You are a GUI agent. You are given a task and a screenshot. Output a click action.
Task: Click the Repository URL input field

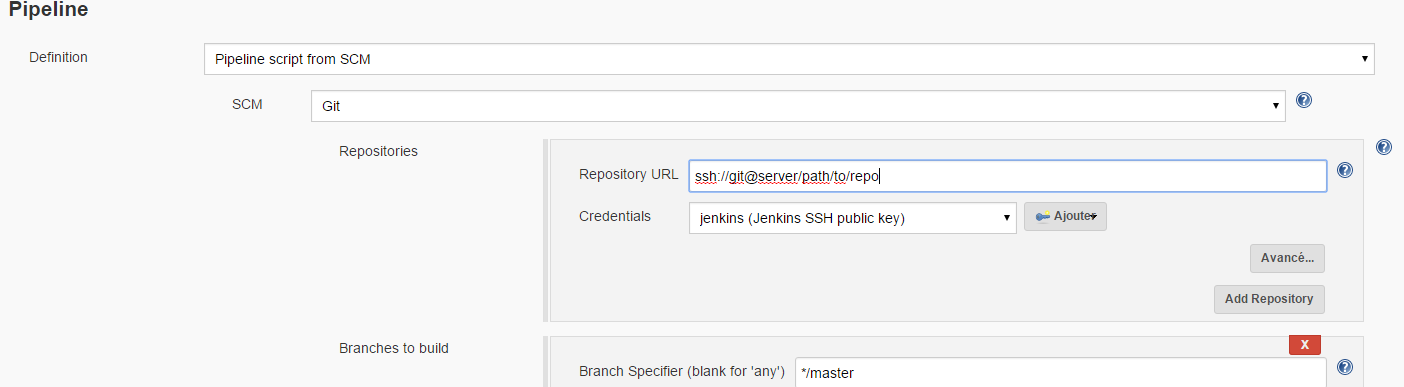[1008, 176]
